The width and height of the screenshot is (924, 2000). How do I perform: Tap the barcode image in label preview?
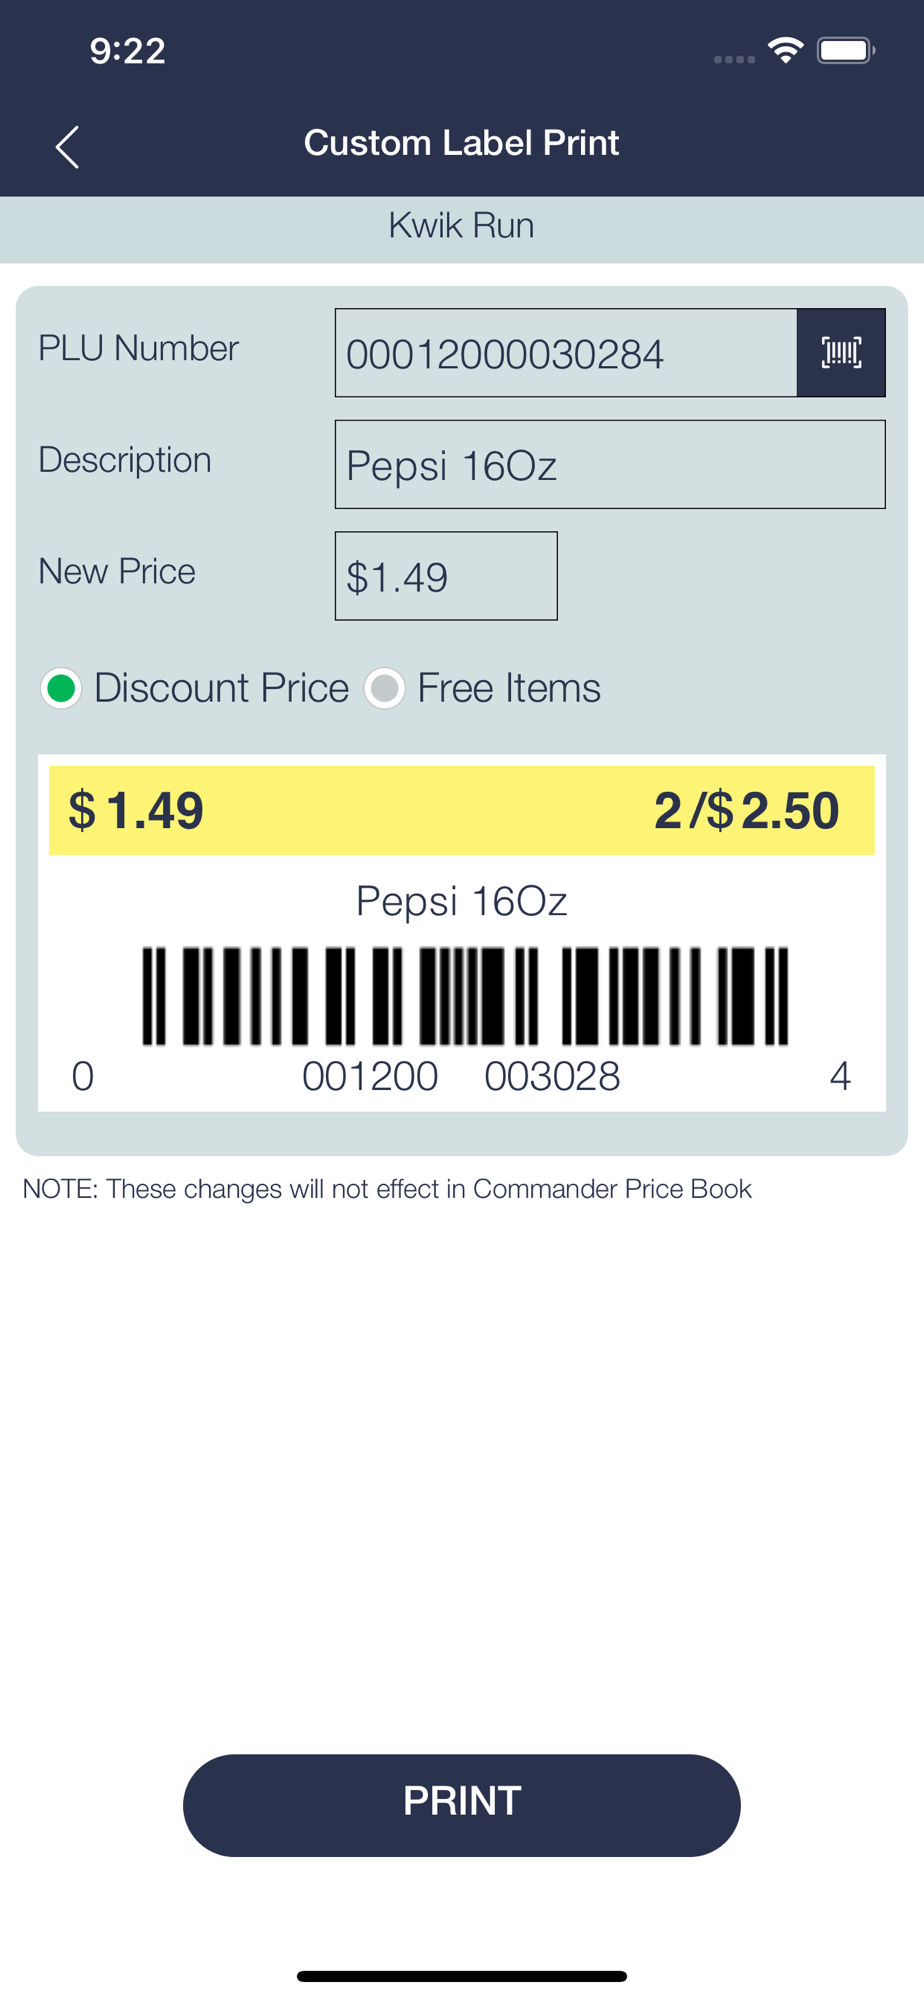465,996
